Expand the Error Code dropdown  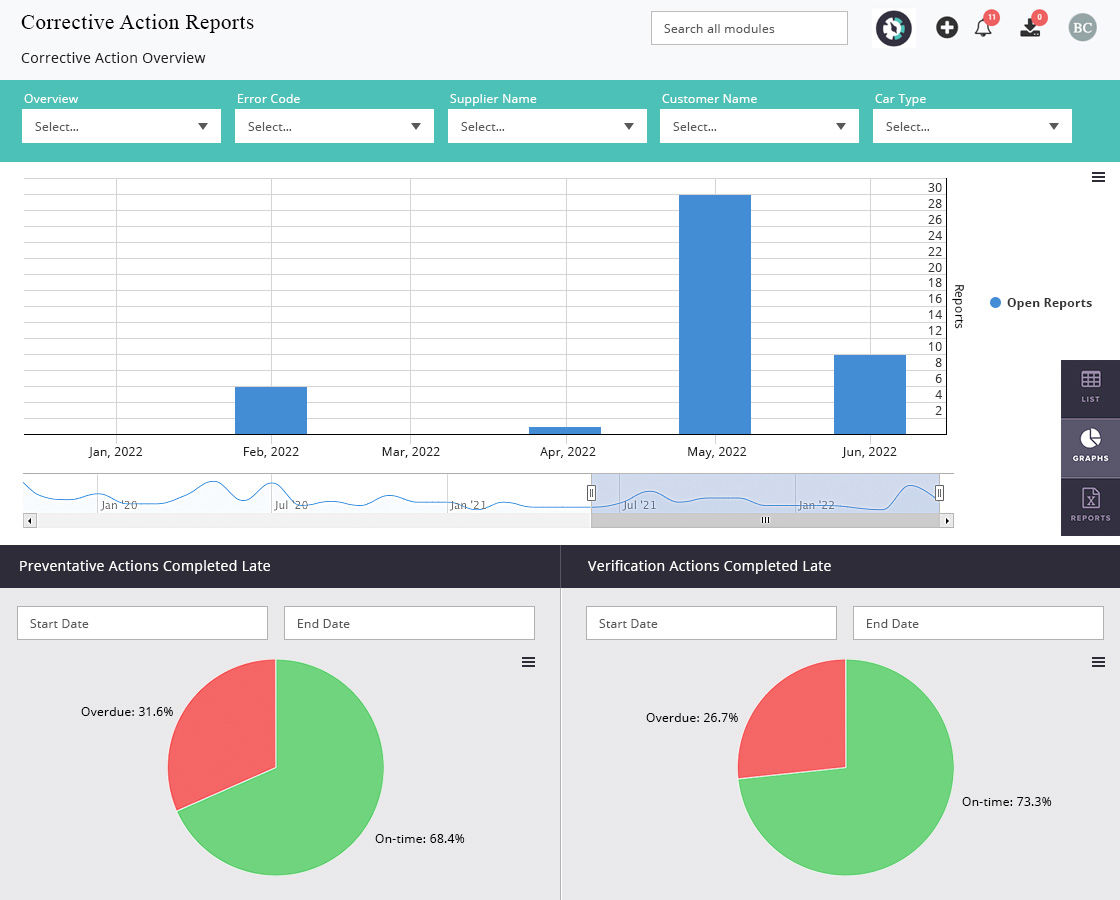pyautogui.click(x=334, y=126)
